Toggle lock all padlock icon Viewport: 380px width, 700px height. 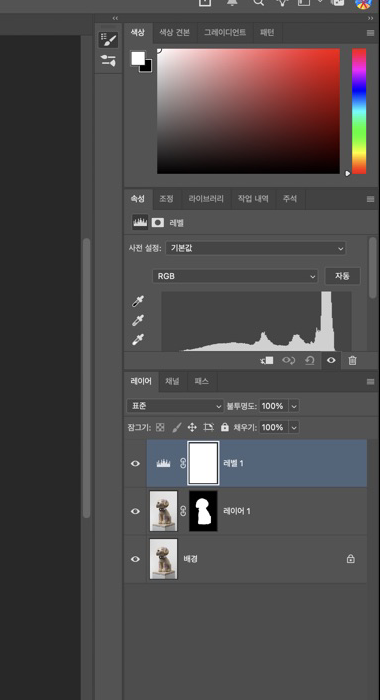pos(225,427)
